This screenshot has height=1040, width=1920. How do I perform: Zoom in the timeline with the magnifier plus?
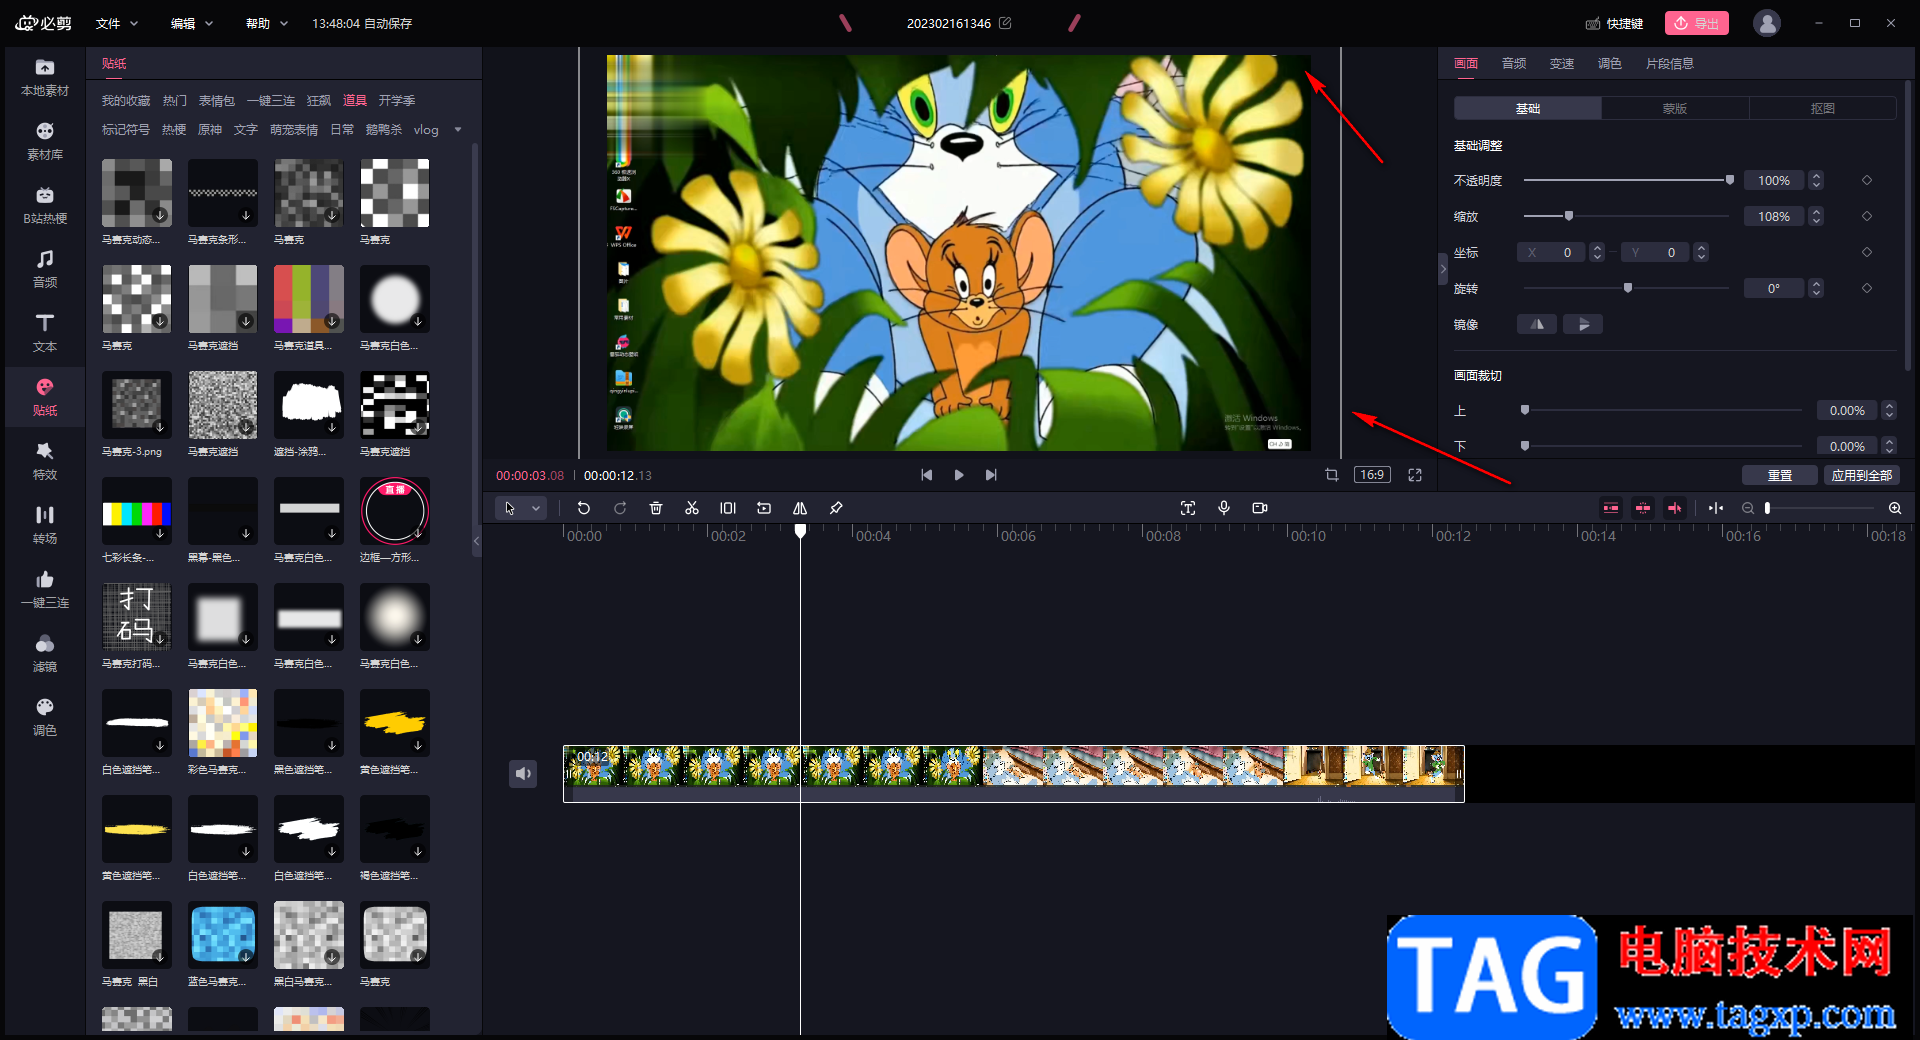1895,508
